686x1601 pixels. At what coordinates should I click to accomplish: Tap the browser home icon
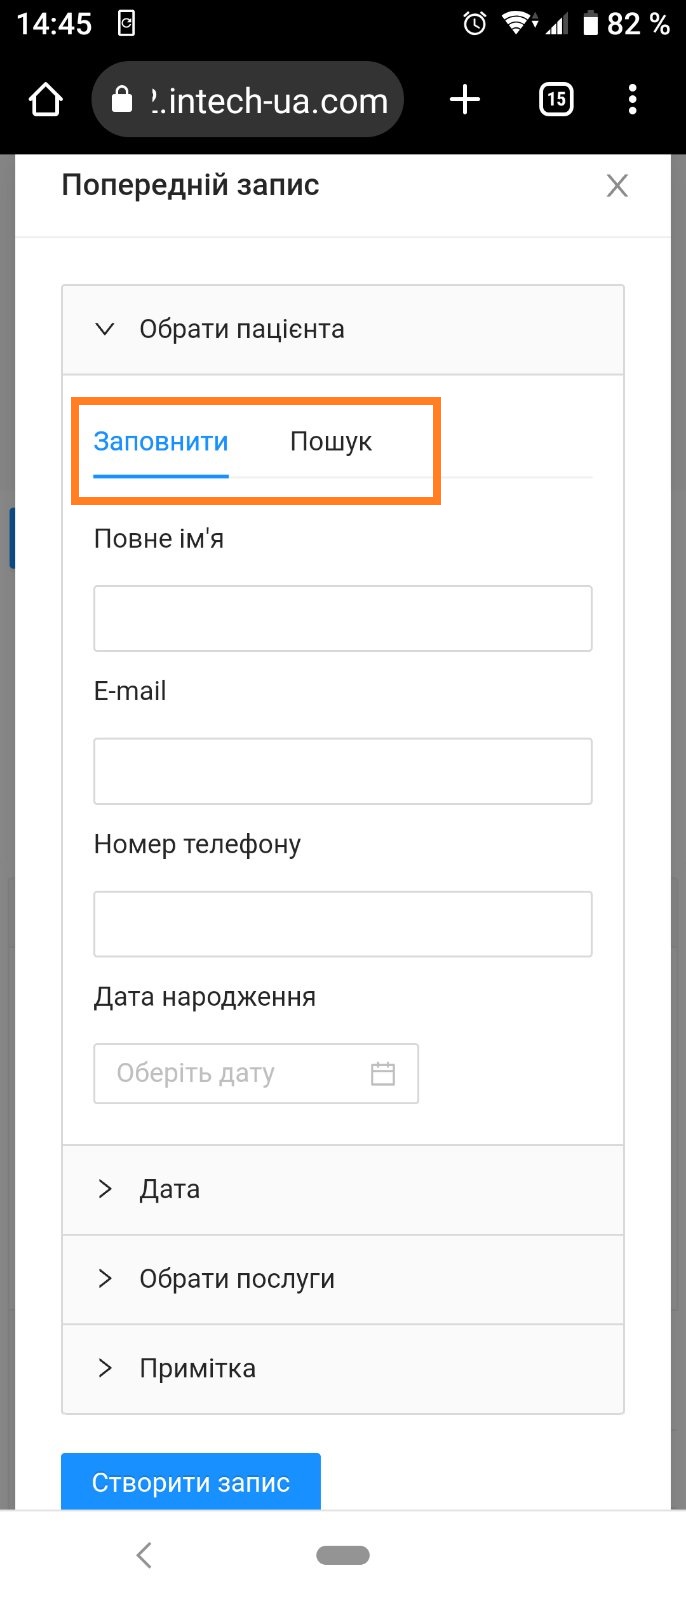click(x=46, y=100)
